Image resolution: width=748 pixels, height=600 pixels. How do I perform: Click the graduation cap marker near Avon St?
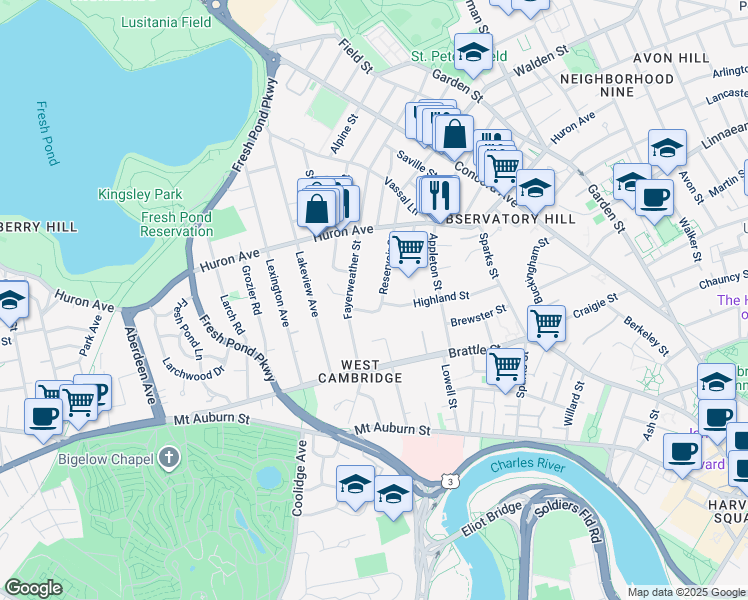click(x=667, y=147)
